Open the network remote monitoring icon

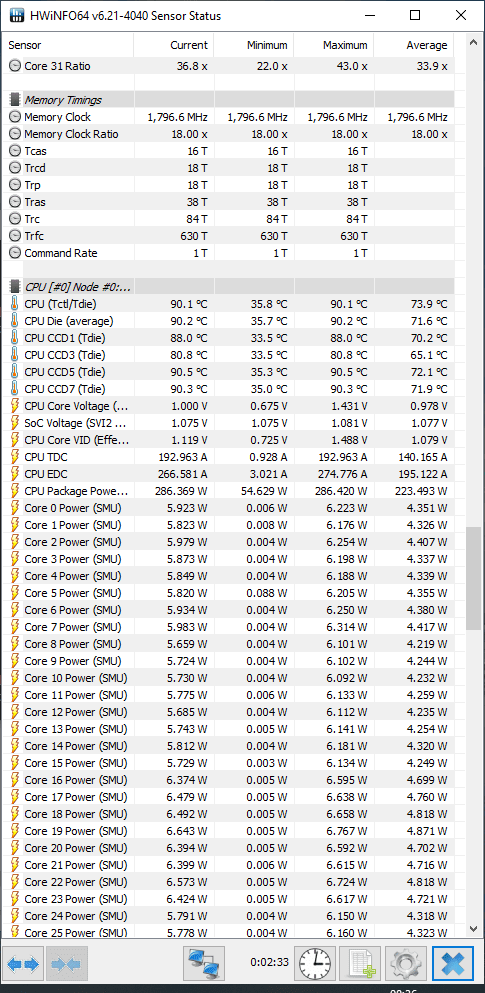206,964
